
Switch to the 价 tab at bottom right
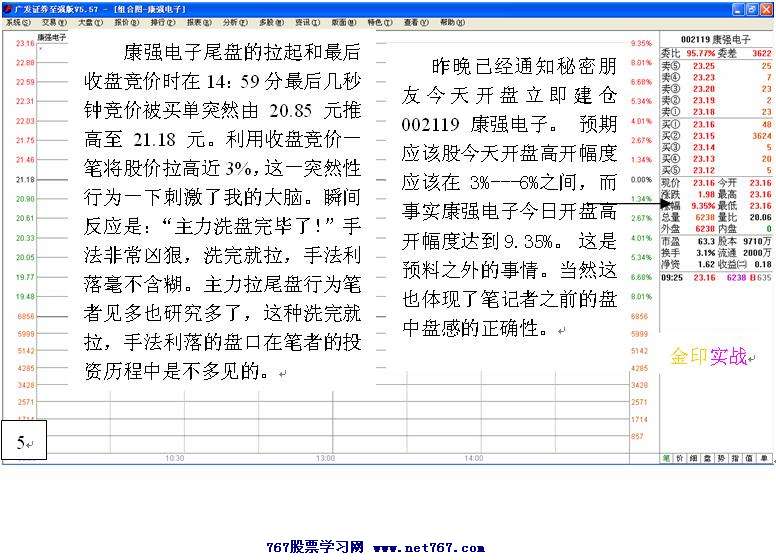680,458
